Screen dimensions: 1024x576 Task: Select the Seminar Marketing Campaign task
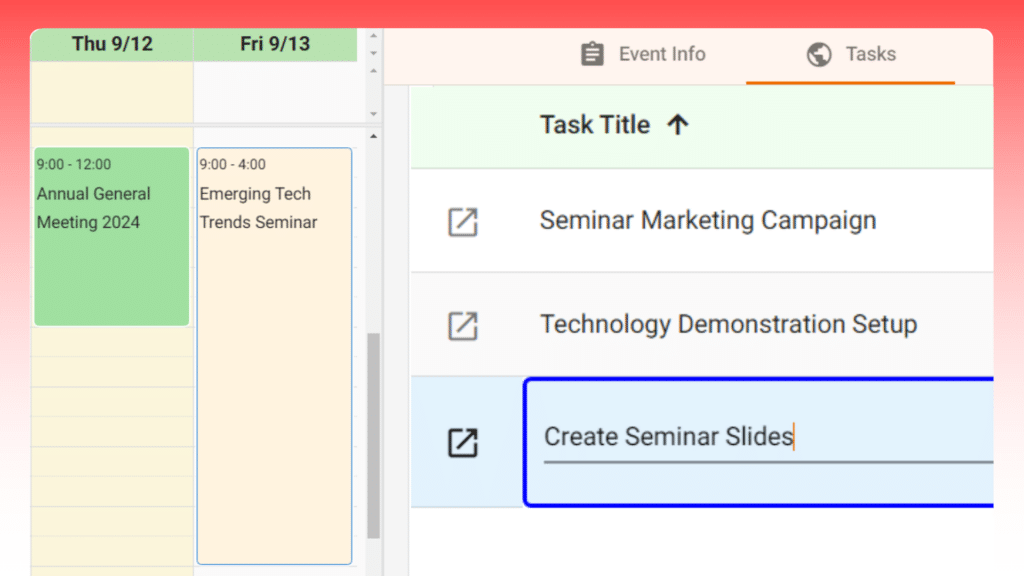tap(708, 221)
